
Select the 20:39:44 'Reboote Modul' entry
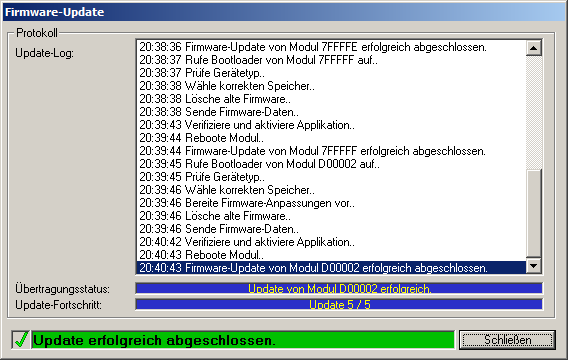click(x=331, y=138)
